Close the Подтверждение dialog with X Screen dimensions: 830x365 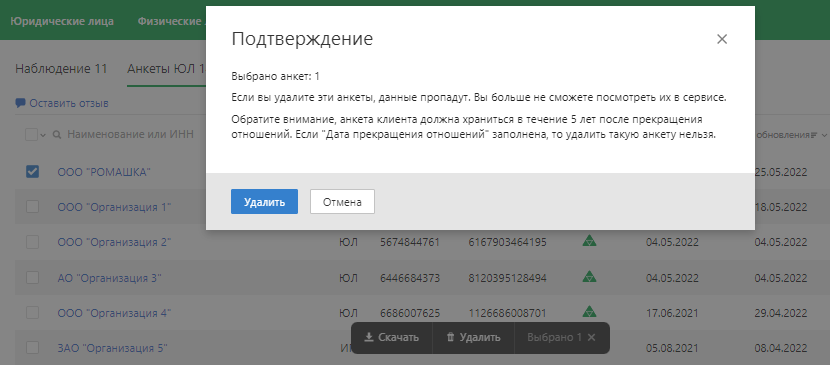pyautogui.click(x=722, y=39)
